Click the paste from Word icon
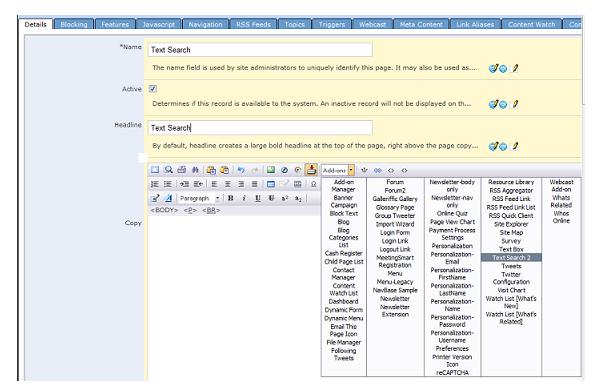The height and width of the screenshot is (392, 607). pos(211,170)
